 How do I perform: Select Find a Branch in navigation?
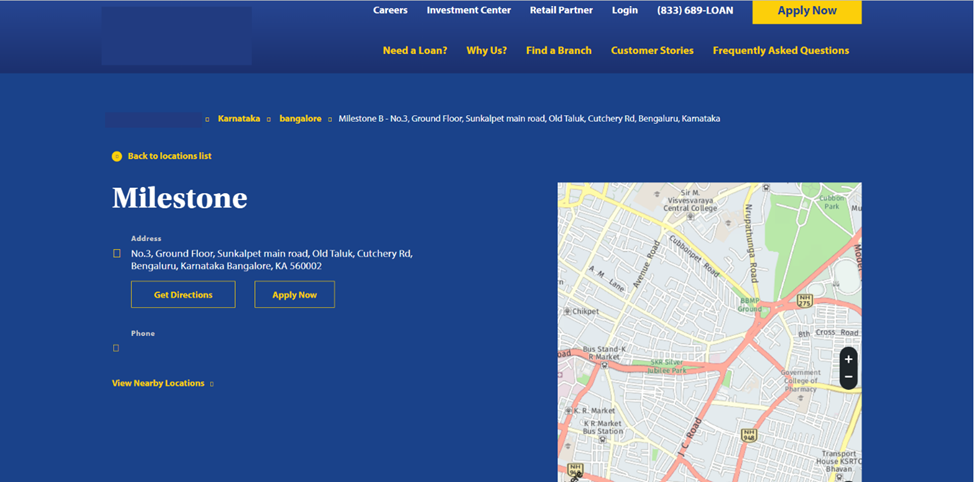[x=558, y=51]
